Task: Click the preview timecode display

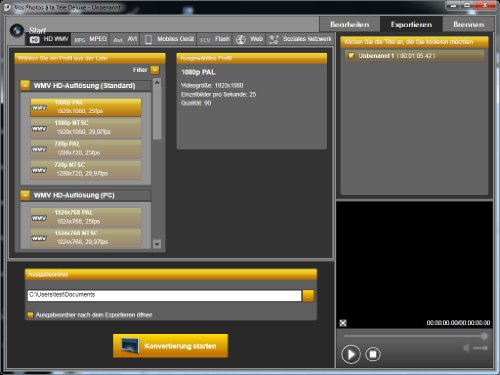Action: [x=458, y=323]
